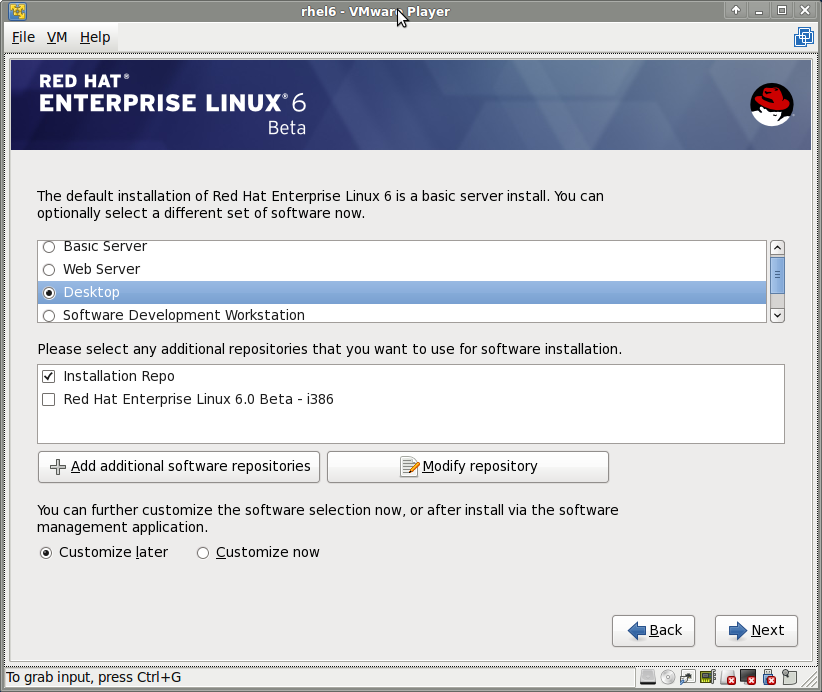This screenshot has height=692, width=822.
Task: Open the Help menu
Action: click(95, 37)
